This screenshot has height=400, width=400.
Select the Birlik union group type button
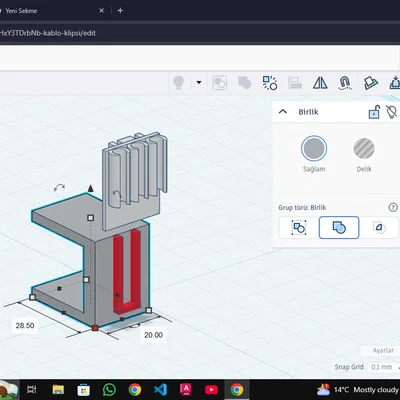coord(339,228)
